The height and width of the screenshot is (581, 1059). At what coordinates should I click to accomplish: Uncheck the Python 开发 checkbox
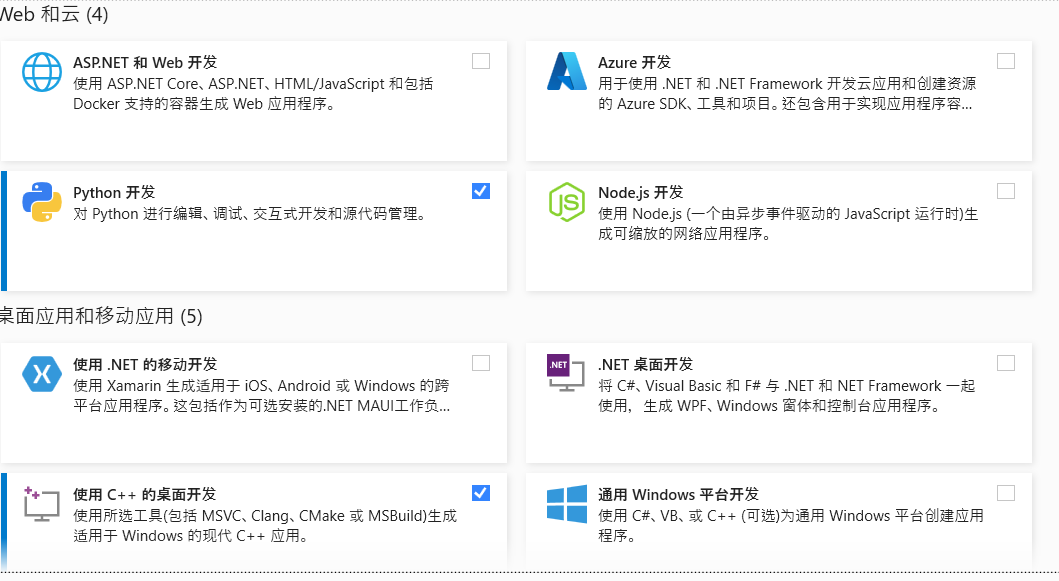pyautogui.click(x=481, y=191)
